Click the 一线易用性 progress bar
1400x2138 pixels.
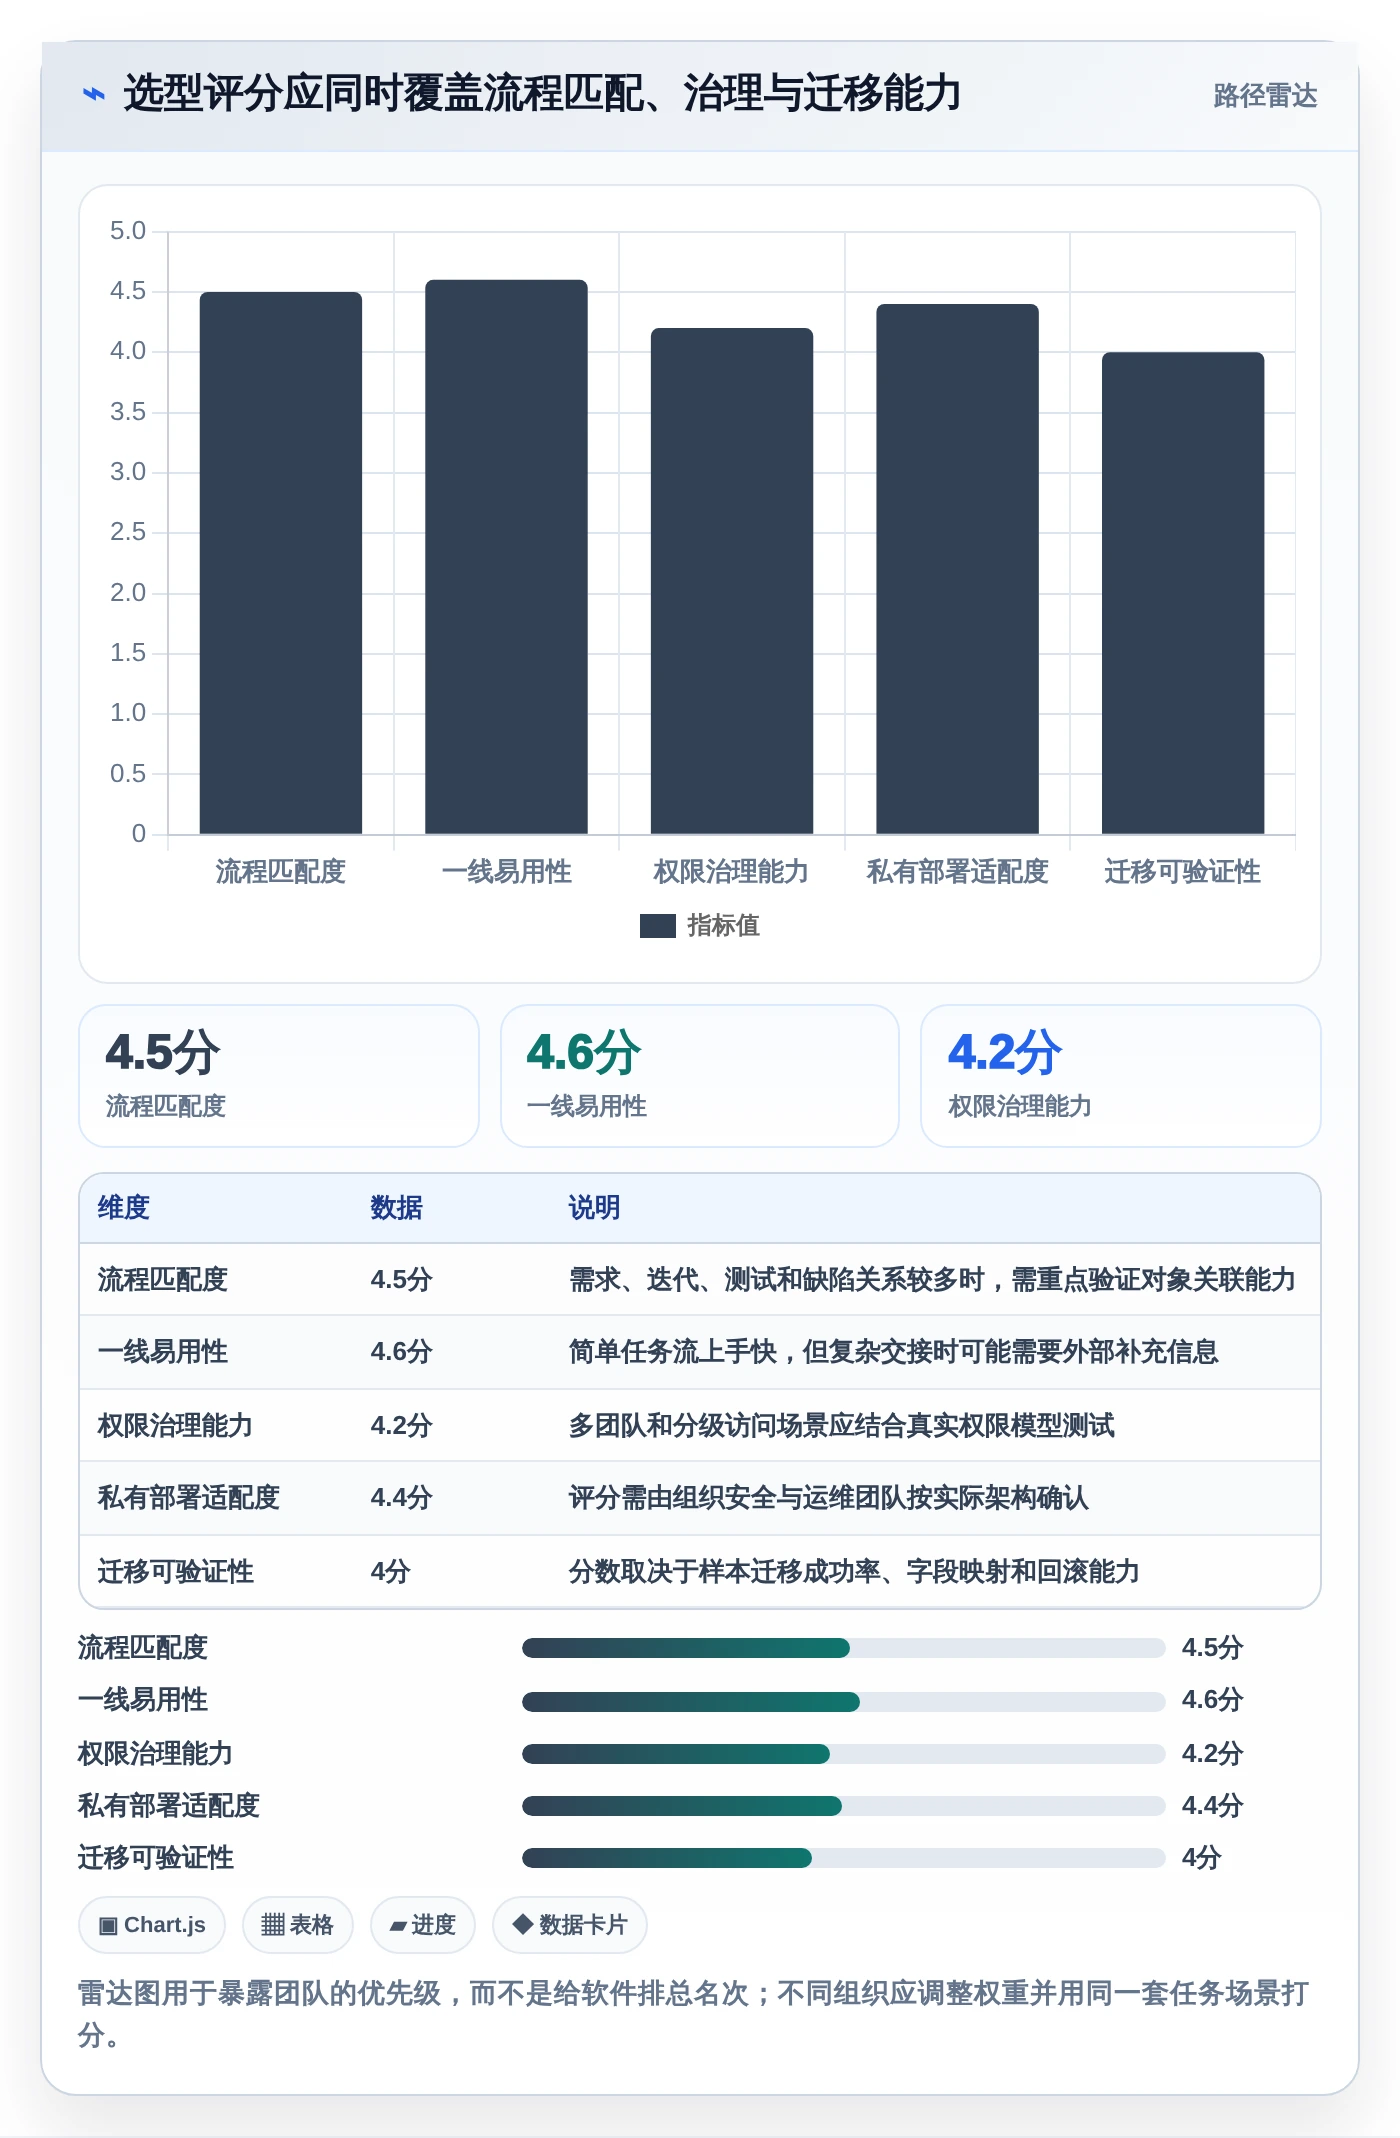844,1701
